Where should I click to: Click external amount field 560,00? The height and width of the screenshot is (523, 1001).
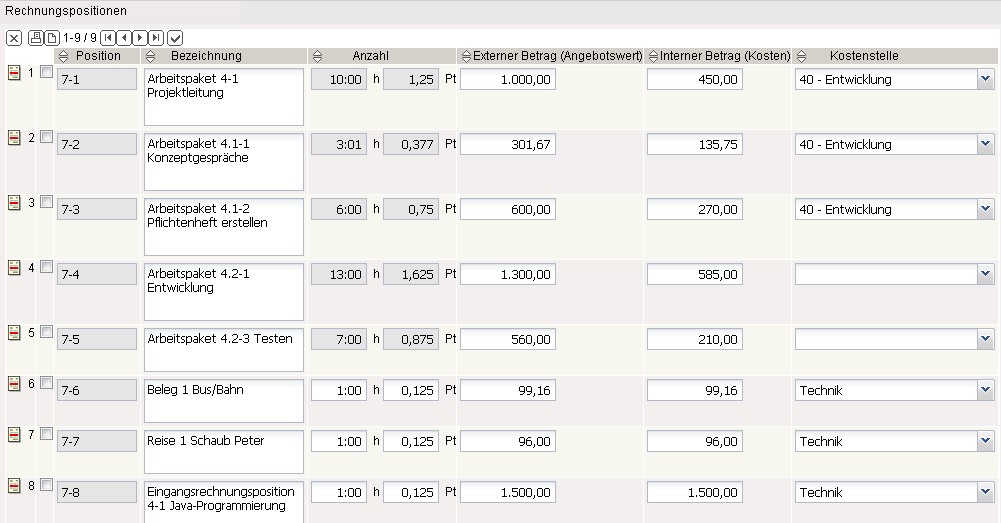[508, 340]
